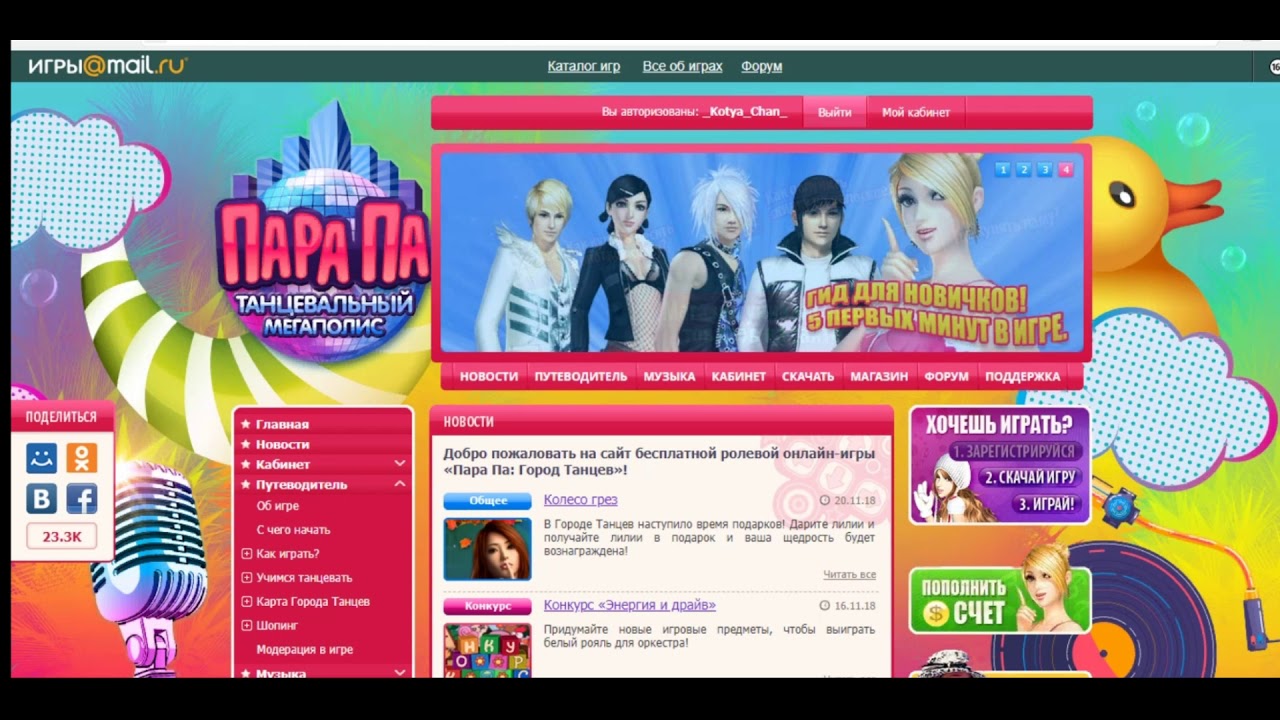Click clock icon next to 20.11.18
The image size is (1280, 720).
[825, 500]
